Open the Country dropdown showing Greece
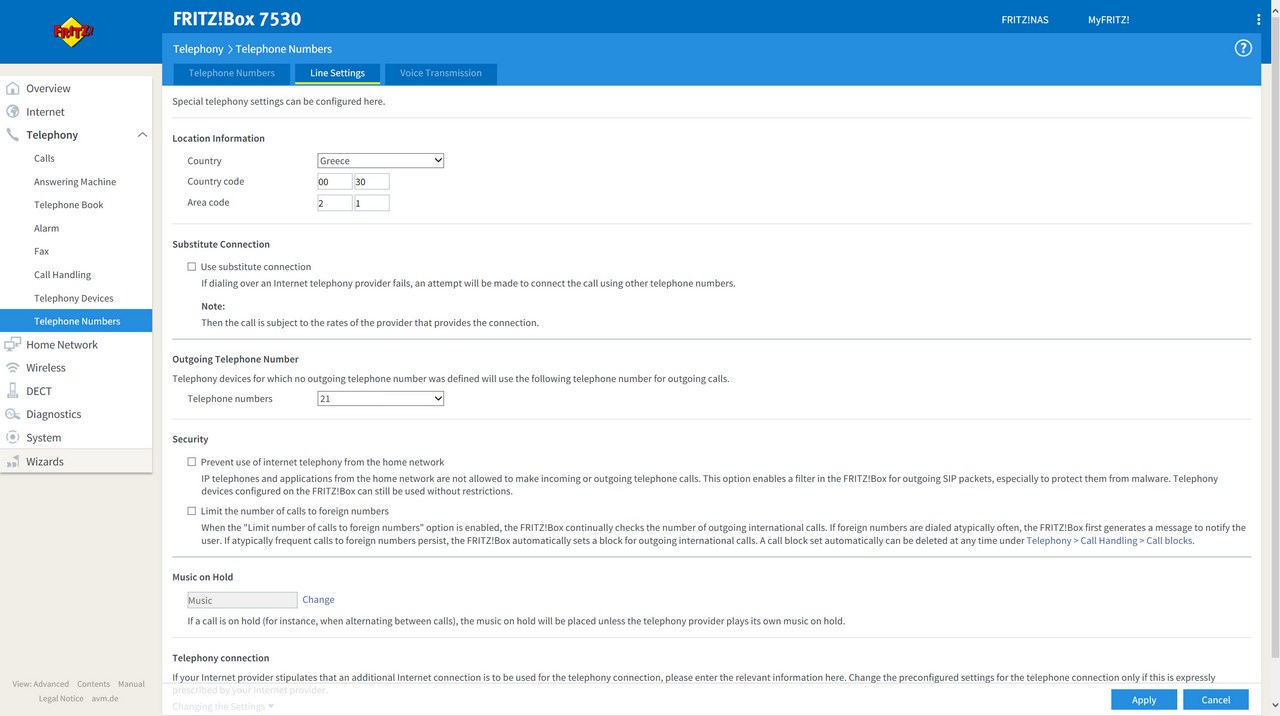The width and height of the screenshot is (1280, 716). [381, 160]
